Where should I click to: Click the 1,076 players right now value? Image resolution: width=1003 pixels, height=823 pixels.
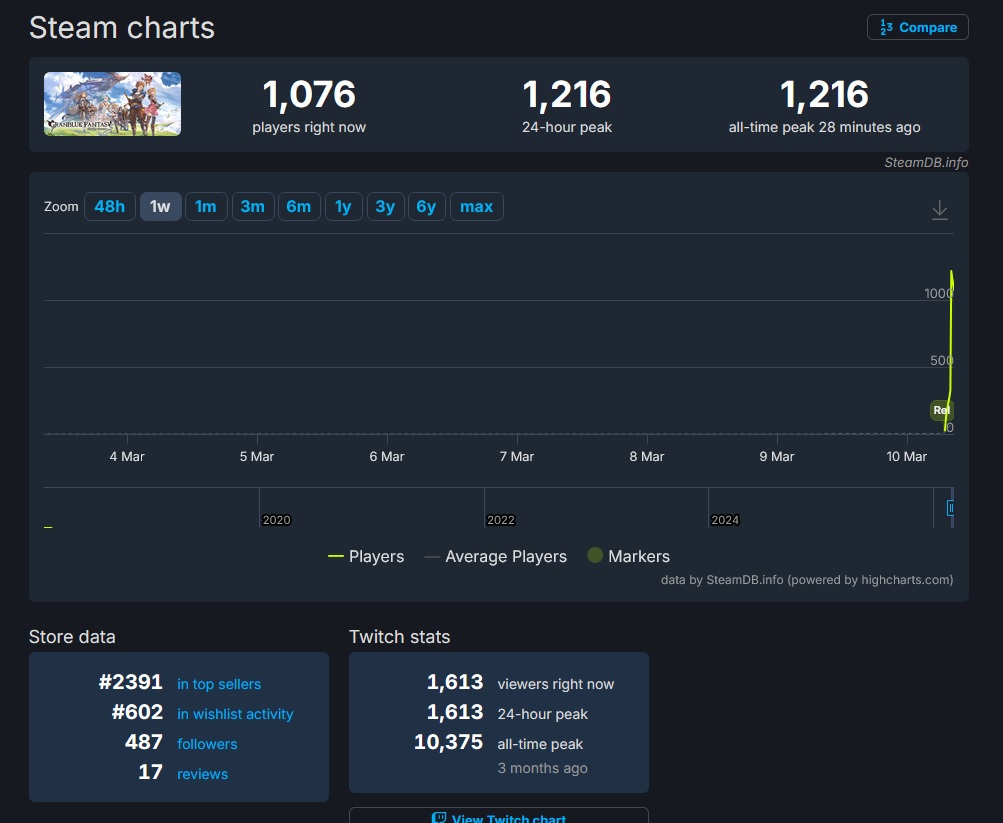pyautogui.click(x=309, y=95)
